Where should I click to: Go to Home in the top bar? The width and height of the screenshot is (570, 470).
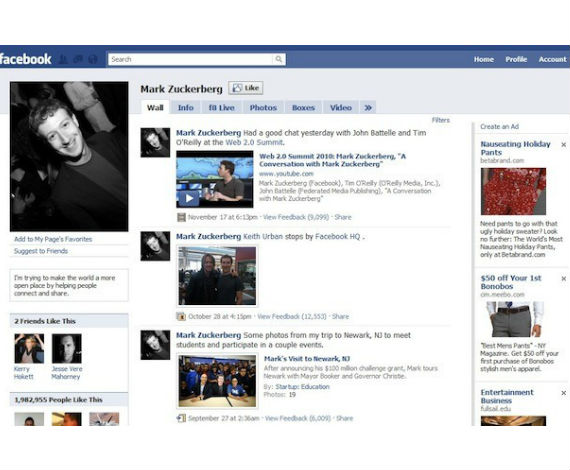pos(483,59)
